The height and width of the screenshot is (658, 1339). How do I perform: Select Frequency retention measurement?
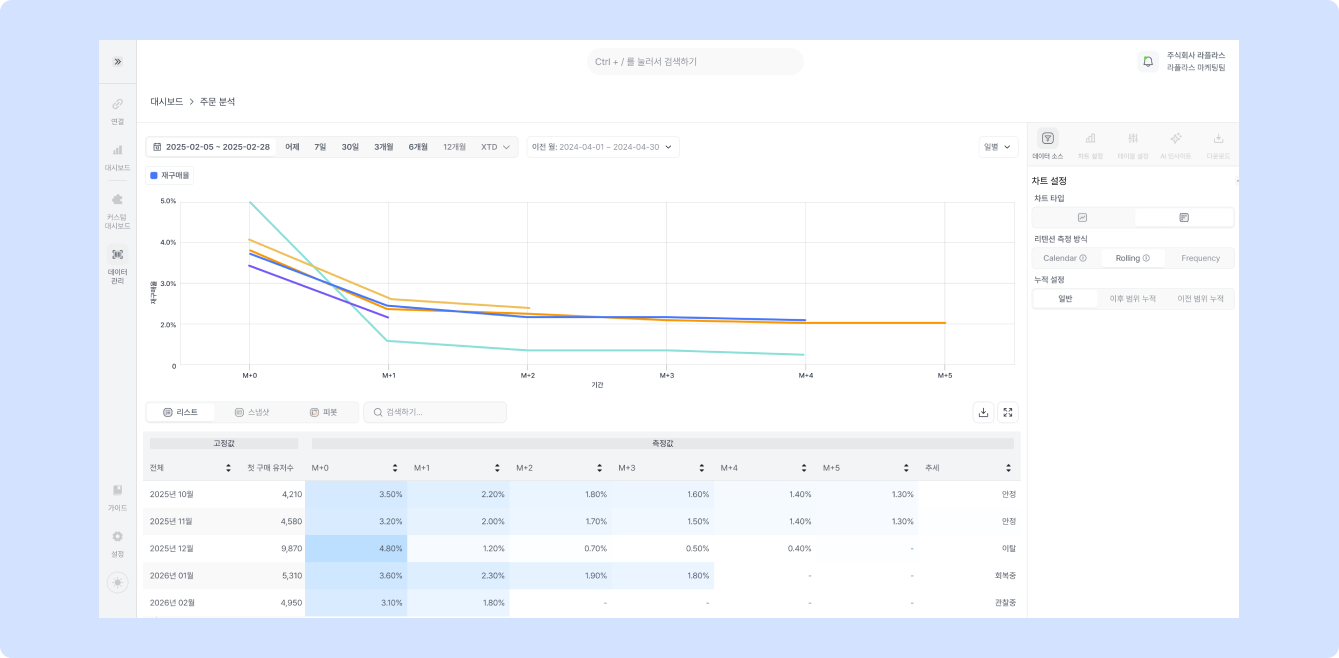coord(1200,258)
